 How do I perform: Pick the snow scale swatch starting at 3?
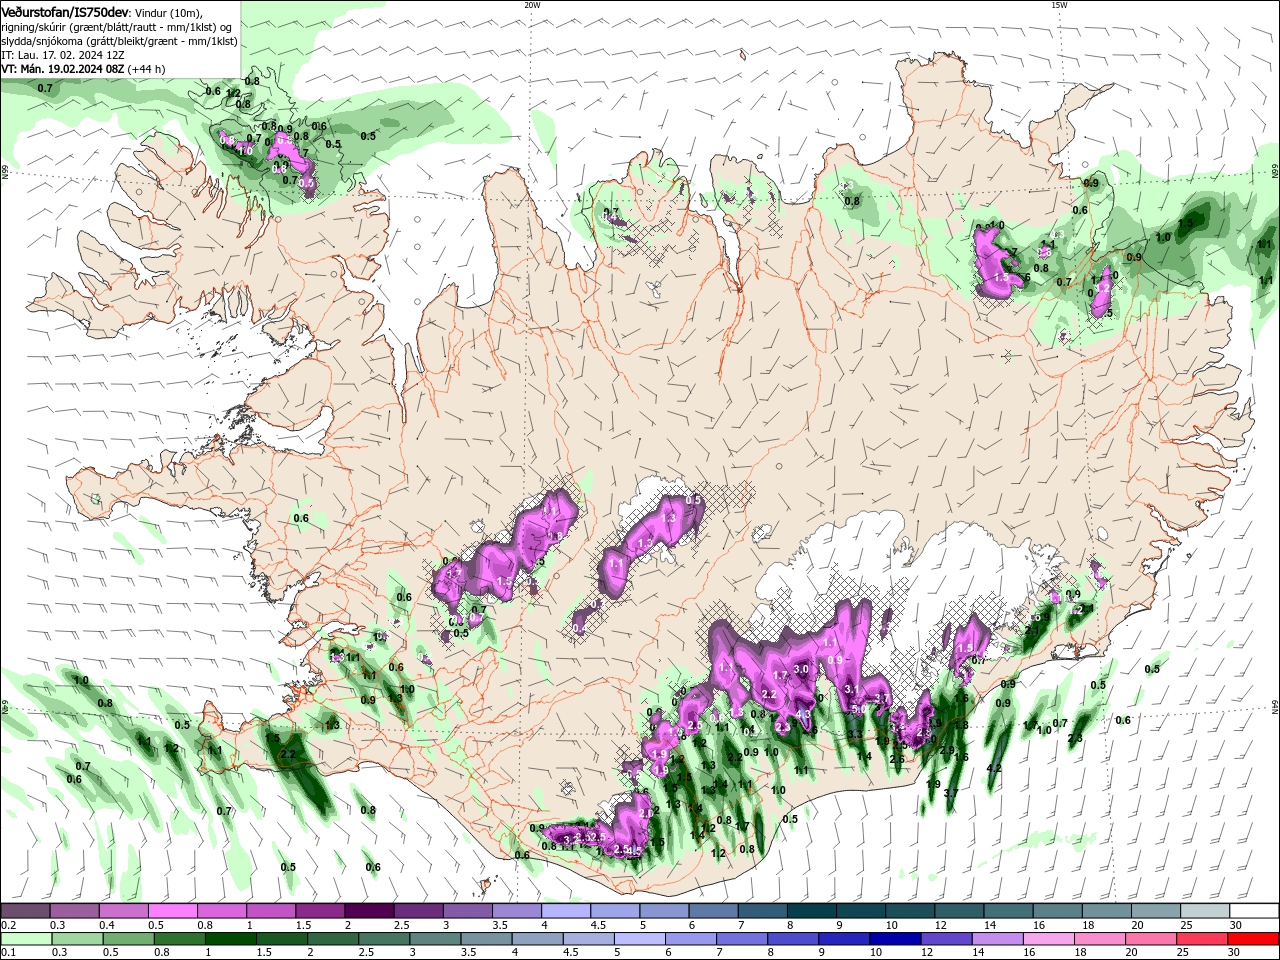467,911
